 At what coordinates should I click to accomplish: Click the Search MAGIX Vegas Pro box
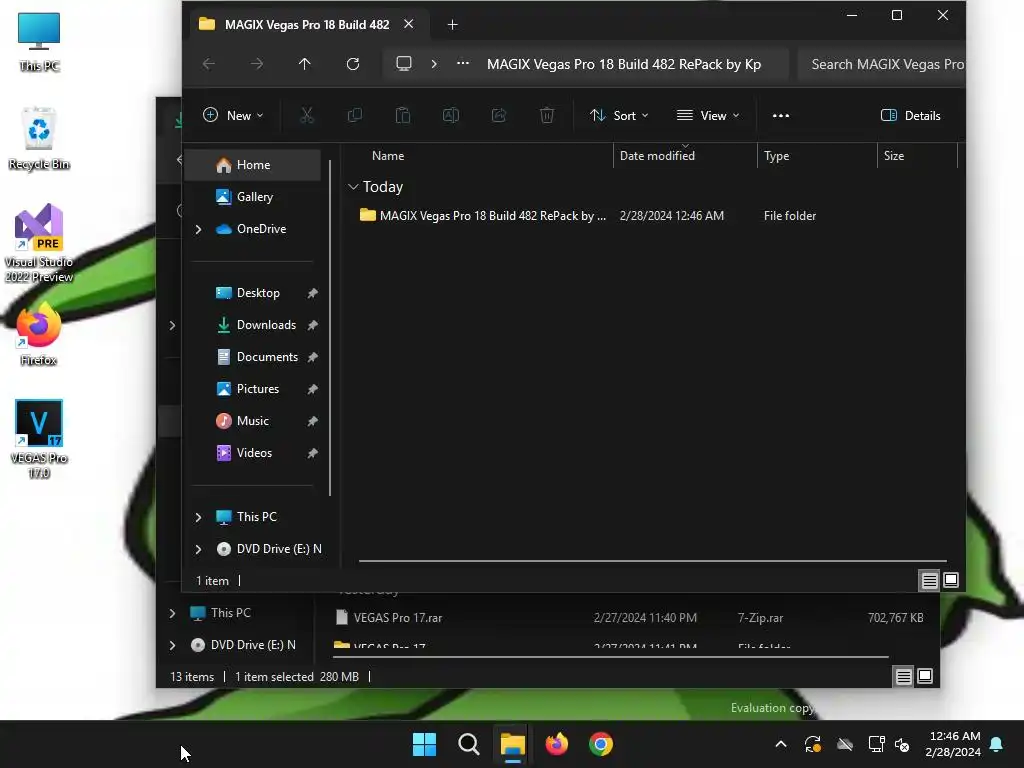tap(882, 64)
